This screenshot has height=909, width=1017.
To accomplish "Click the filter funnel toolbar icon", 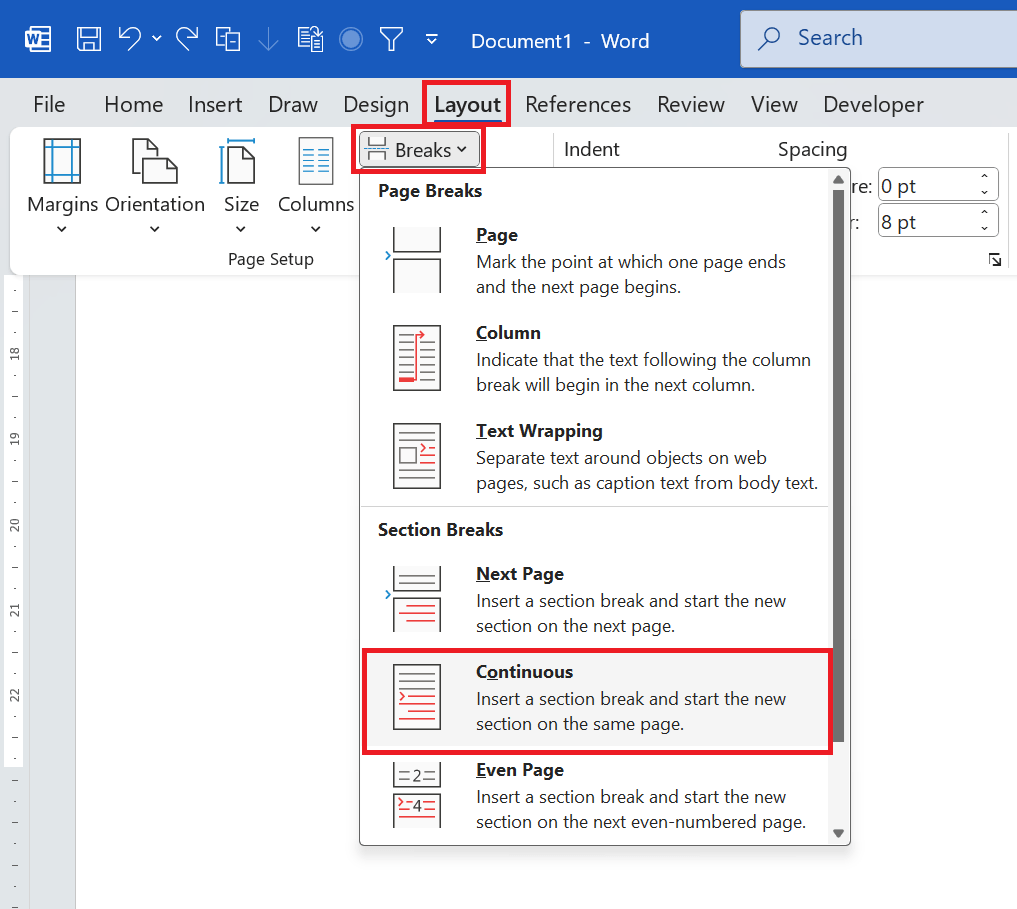I will (391, 40).
